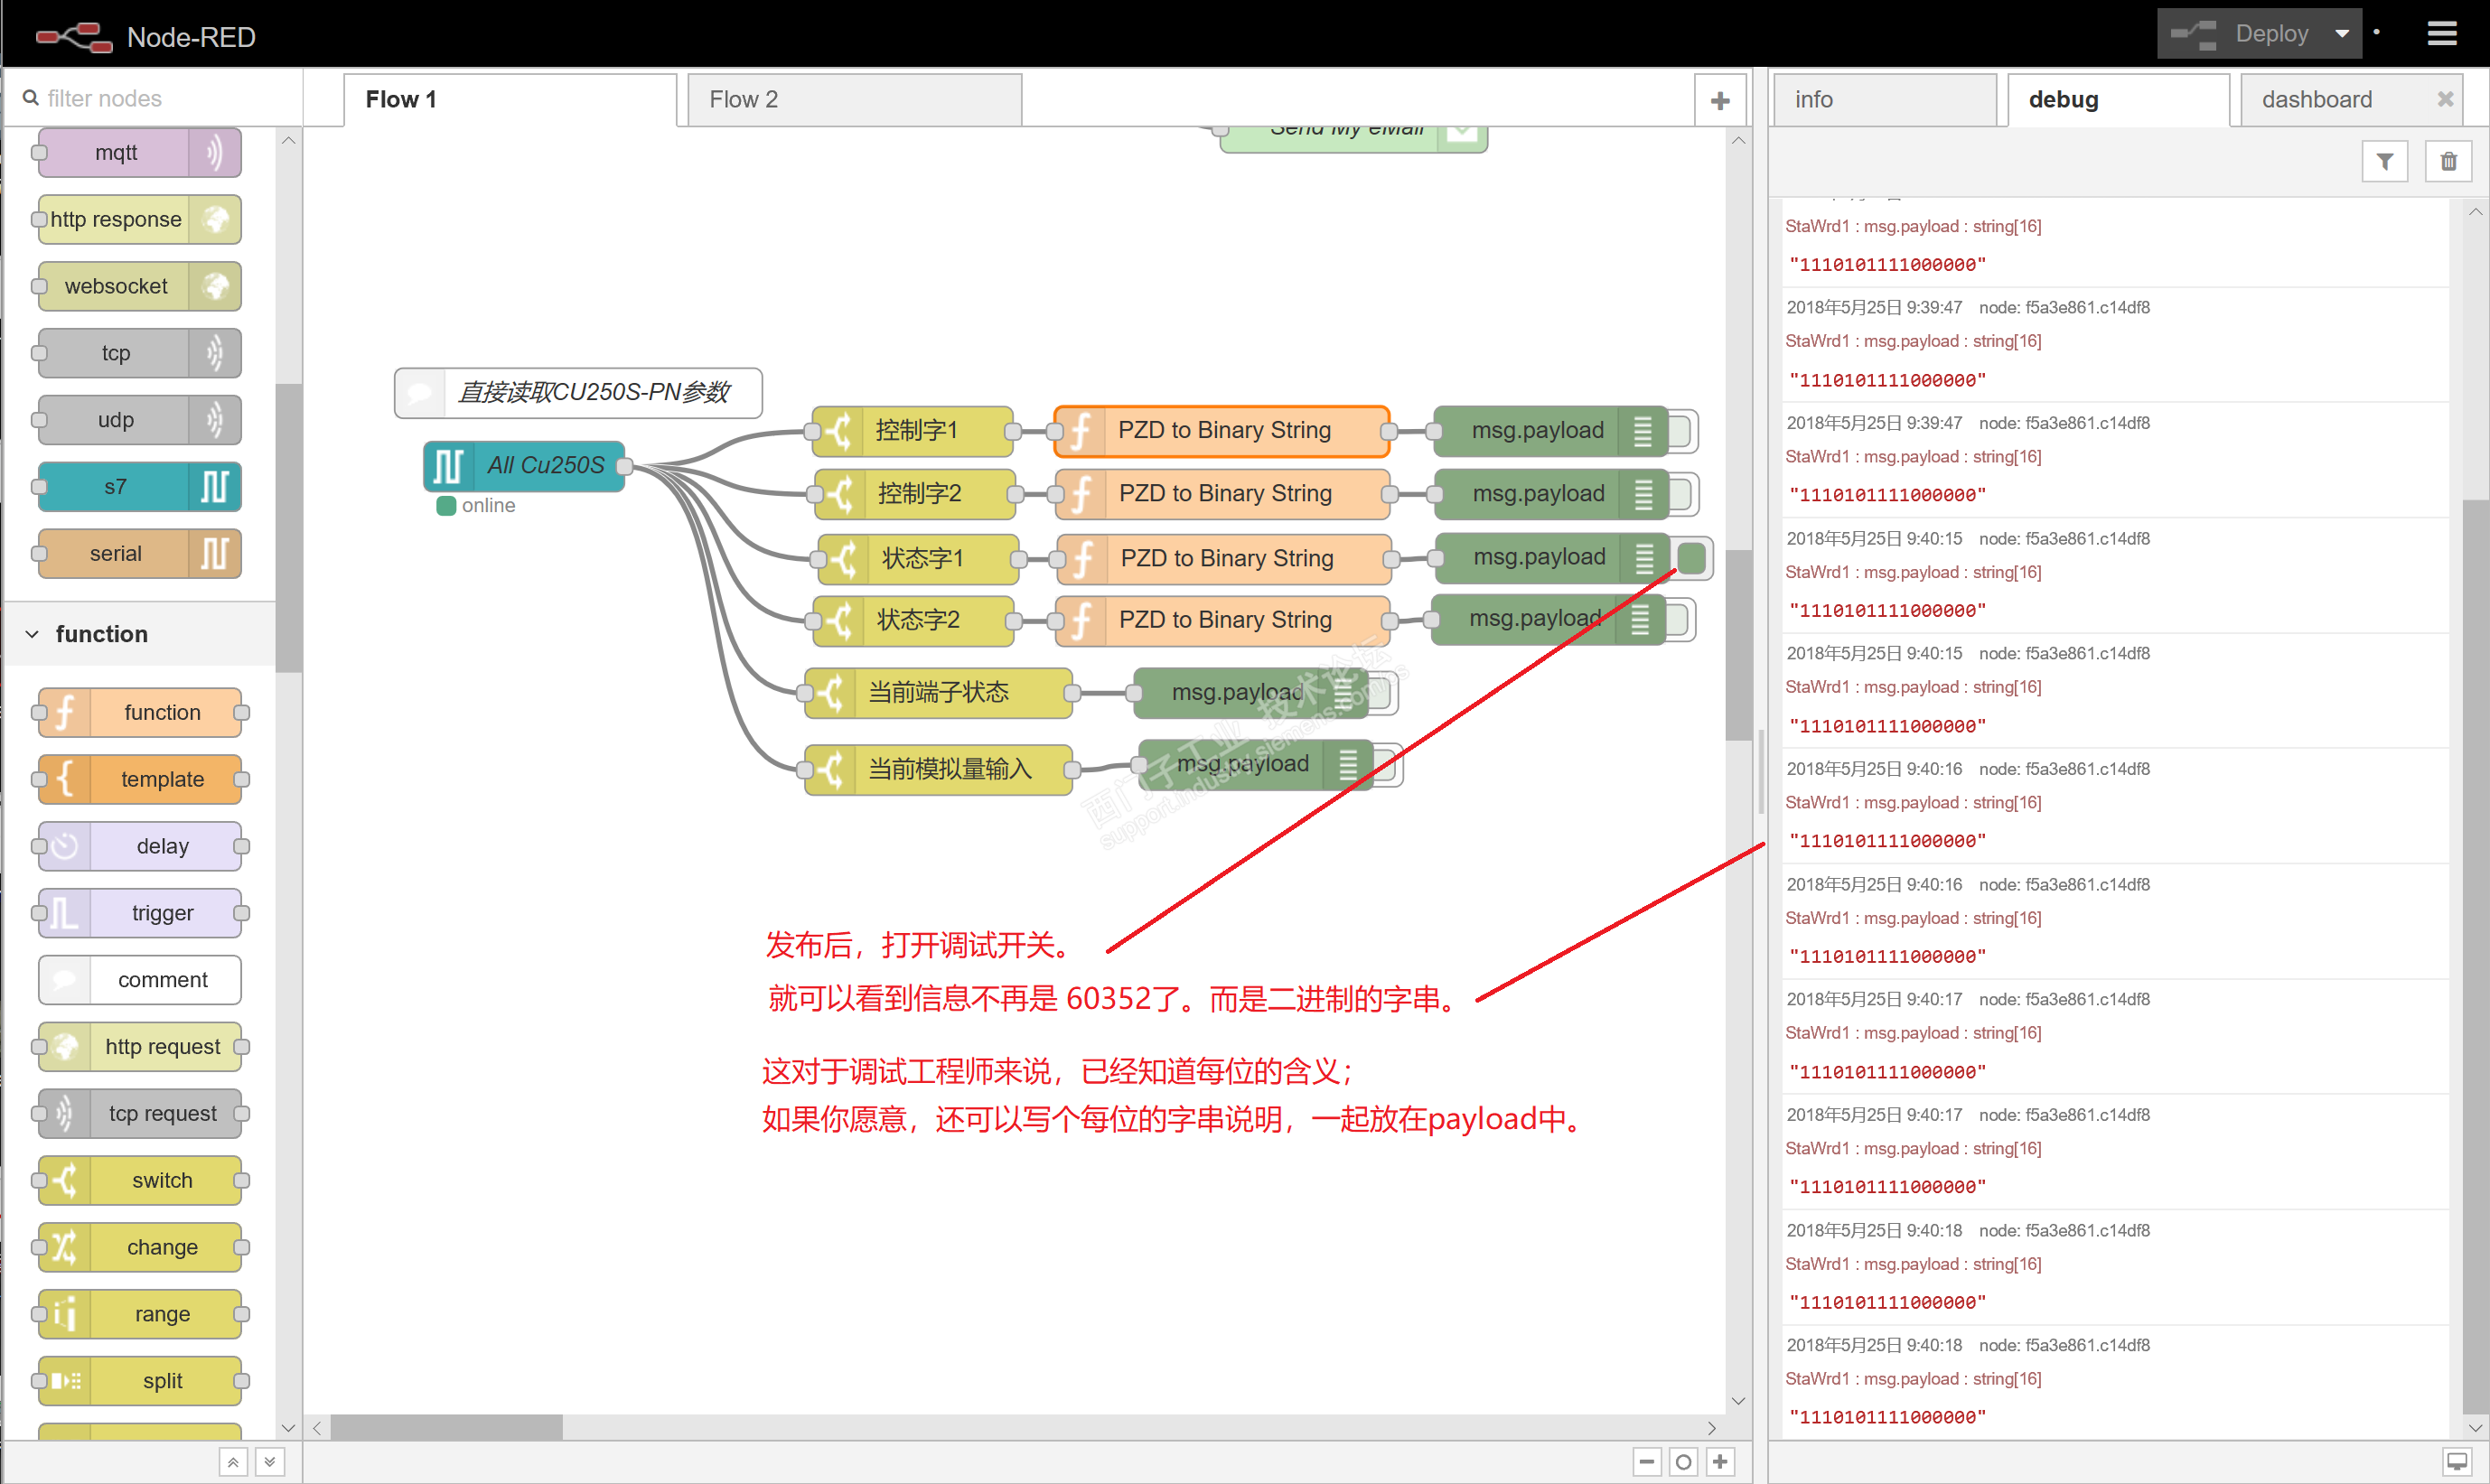The image size is (2490, 1484).
Task: Collapse the function palette category
Action: pyautogui.click(x=100, y=634)
